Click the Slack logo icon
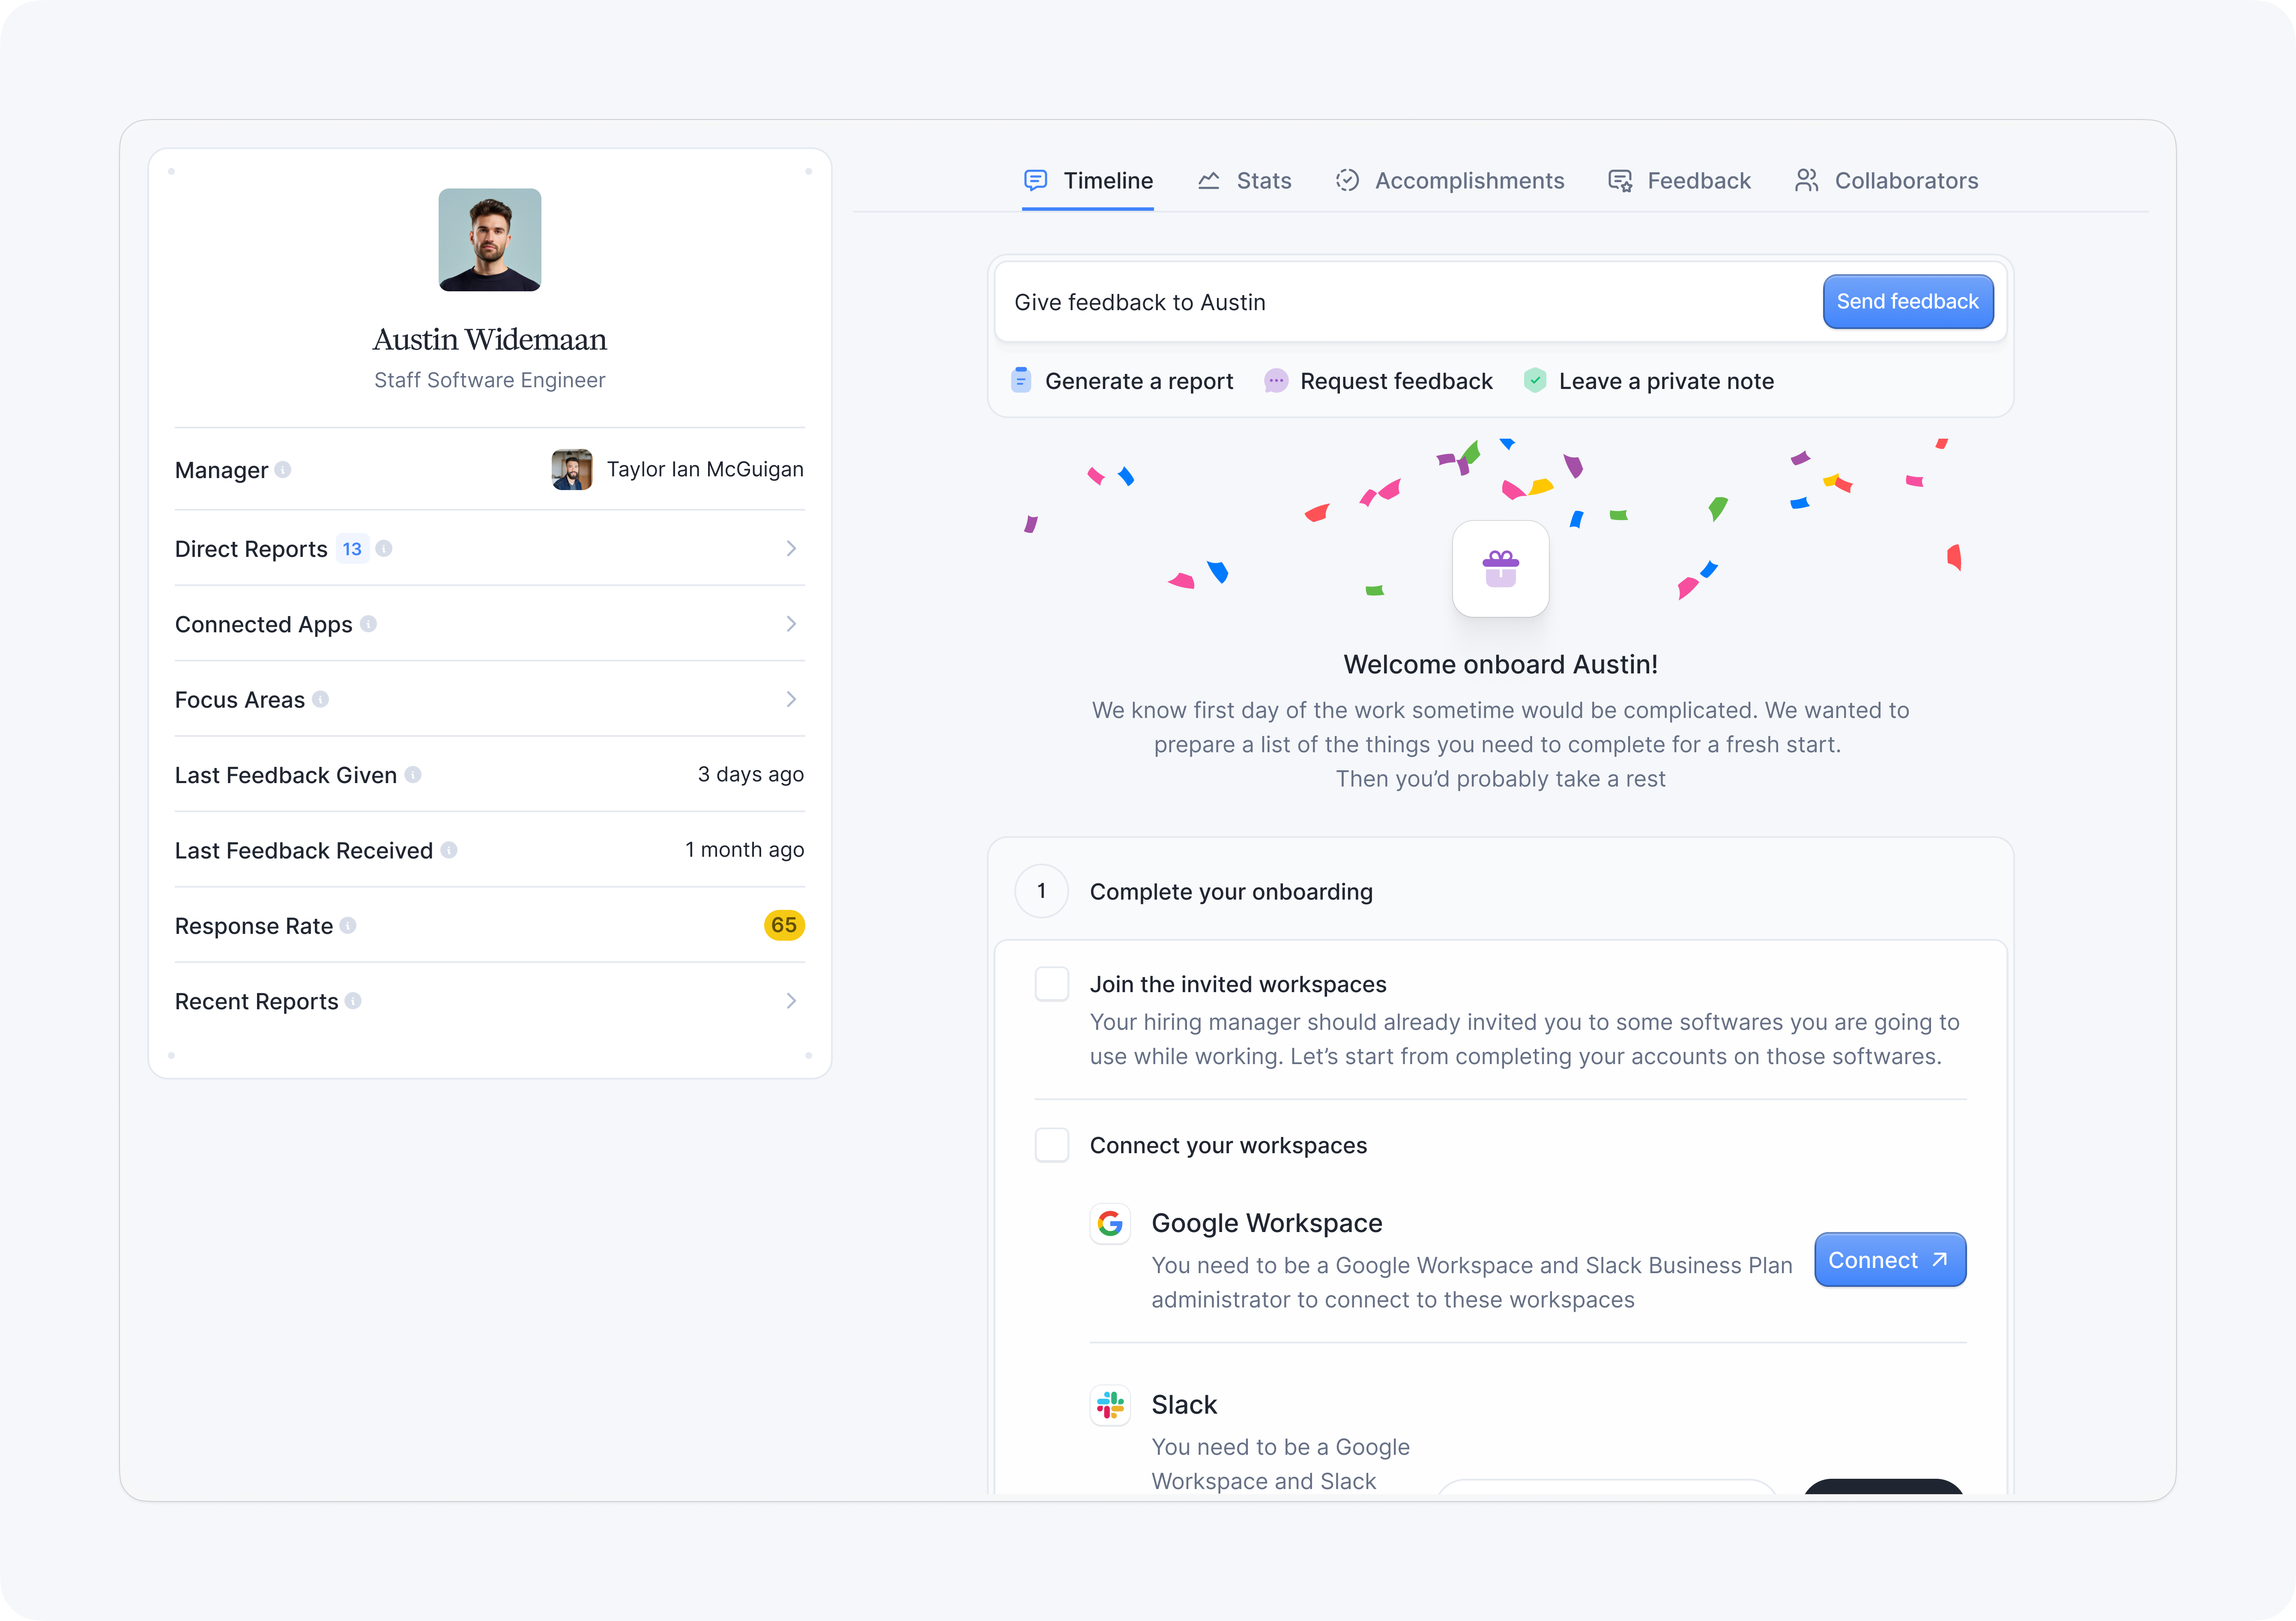This screenshot has height=1621, width=2296. (1110, 1405)
